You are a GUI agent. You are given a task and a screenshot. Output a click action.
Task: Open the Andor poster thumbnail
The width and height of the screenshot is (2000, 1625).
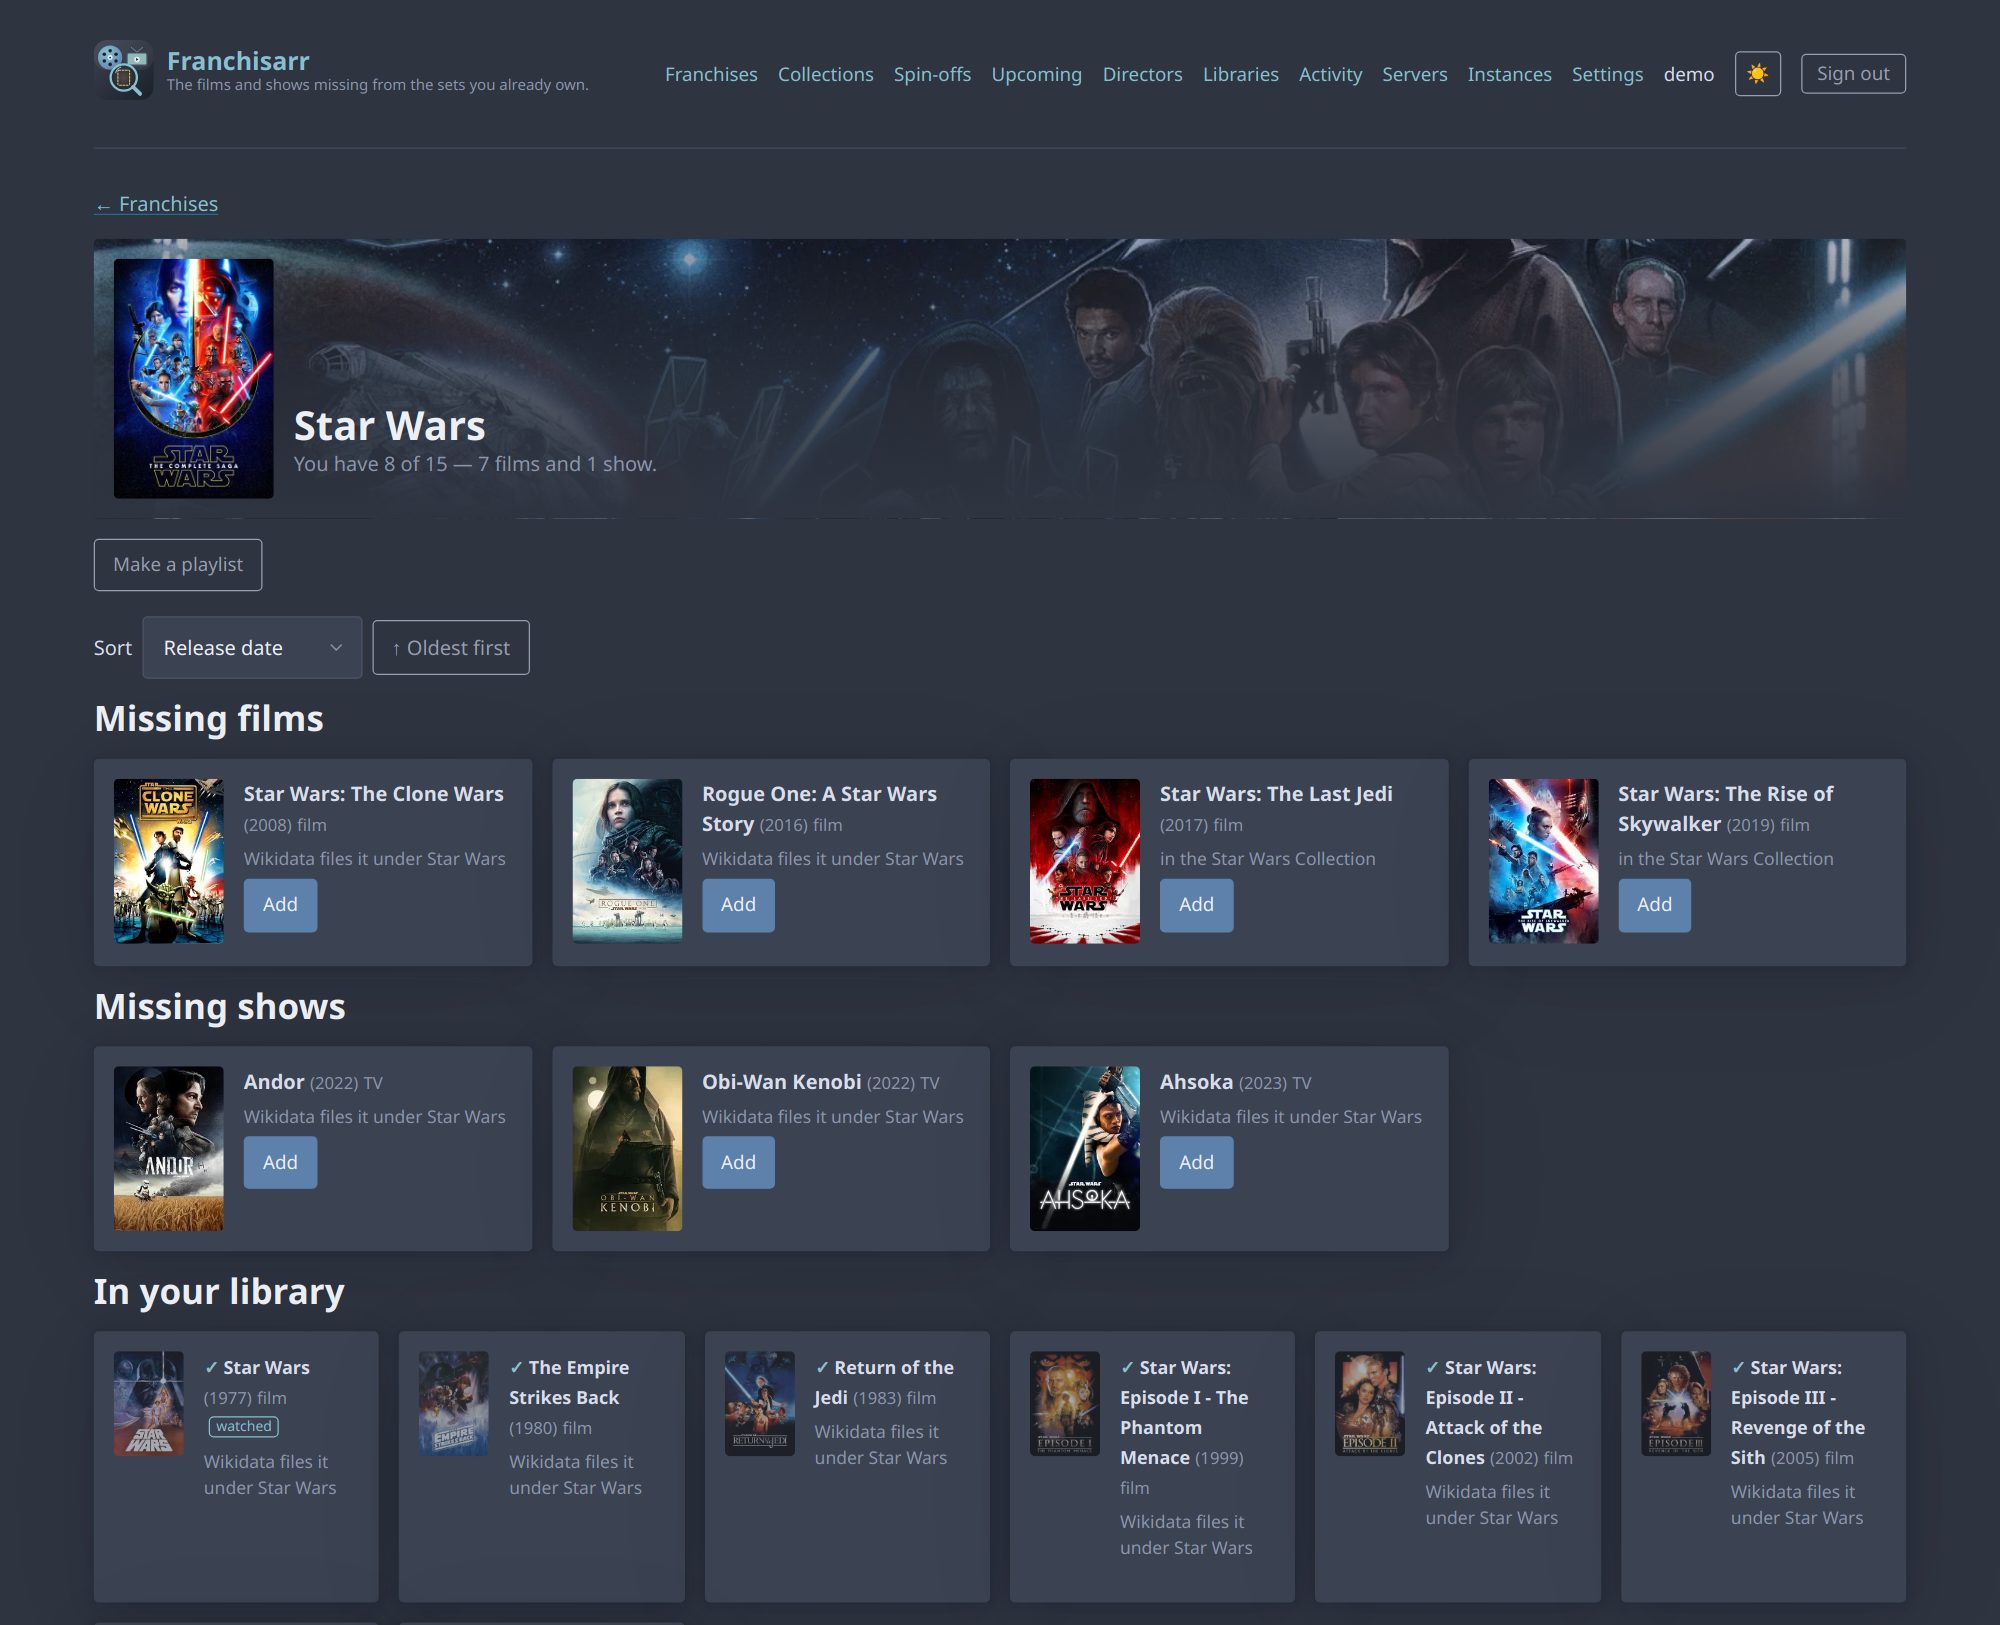pos(169,1148)
